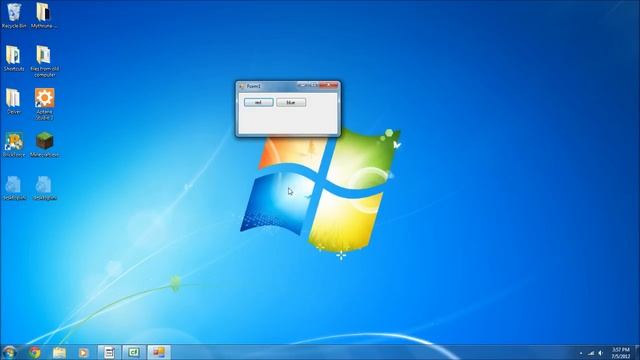The height and width of the screenshot is (360, 640).
Task: Open the network status tray icon
Action: 591,353
